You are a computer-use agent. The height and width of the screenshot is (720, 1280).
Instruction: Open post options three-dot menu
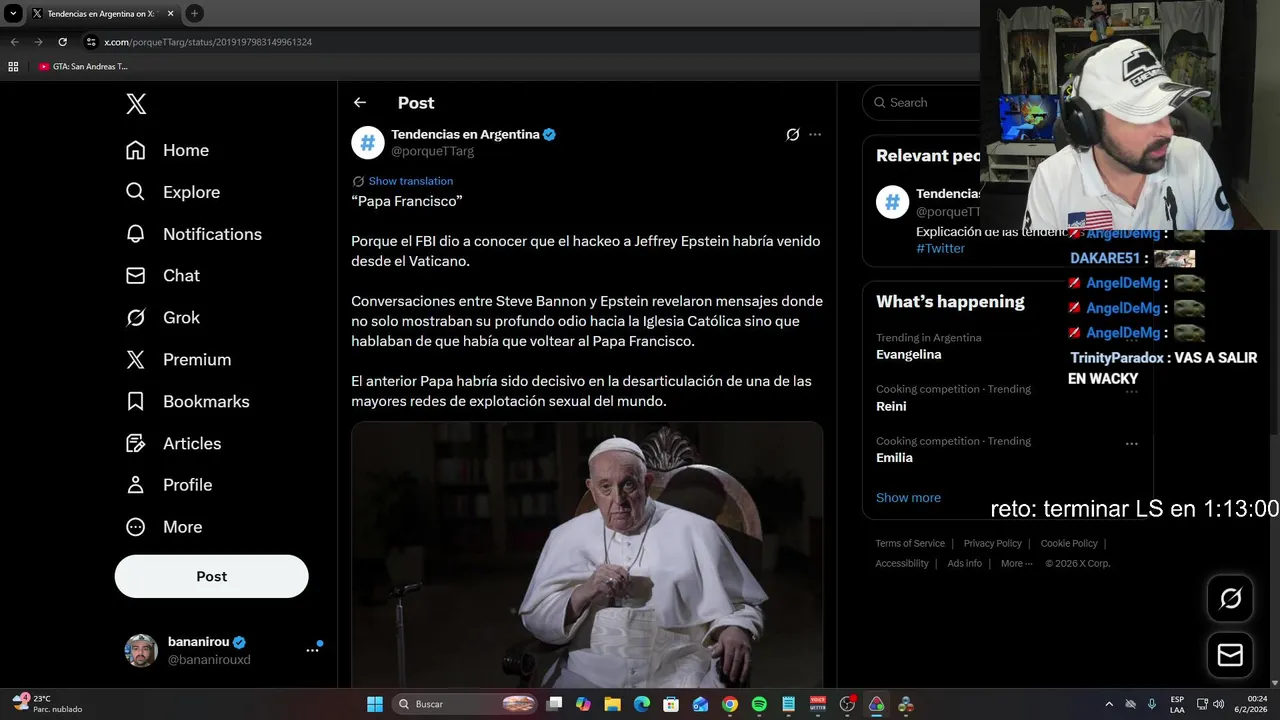pos(815,134)
